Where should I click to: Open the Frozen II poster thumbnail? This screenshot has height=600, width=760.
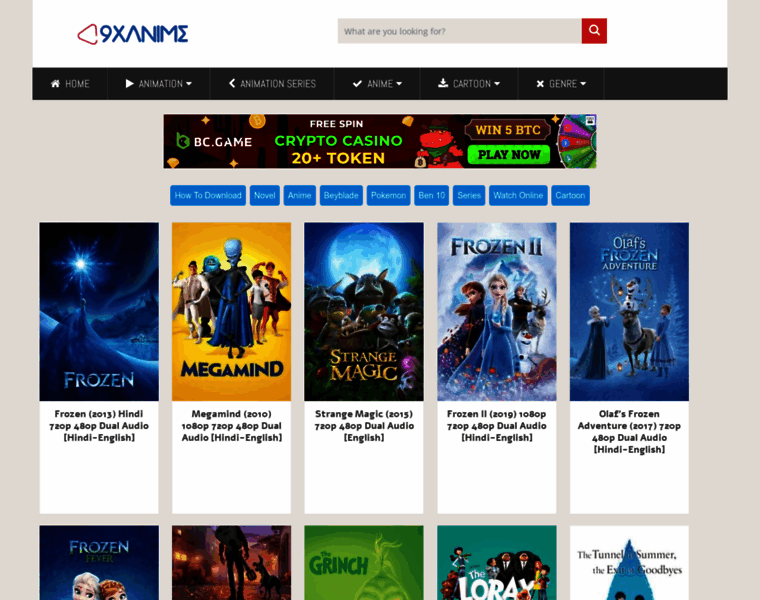(x=497, y=312)
